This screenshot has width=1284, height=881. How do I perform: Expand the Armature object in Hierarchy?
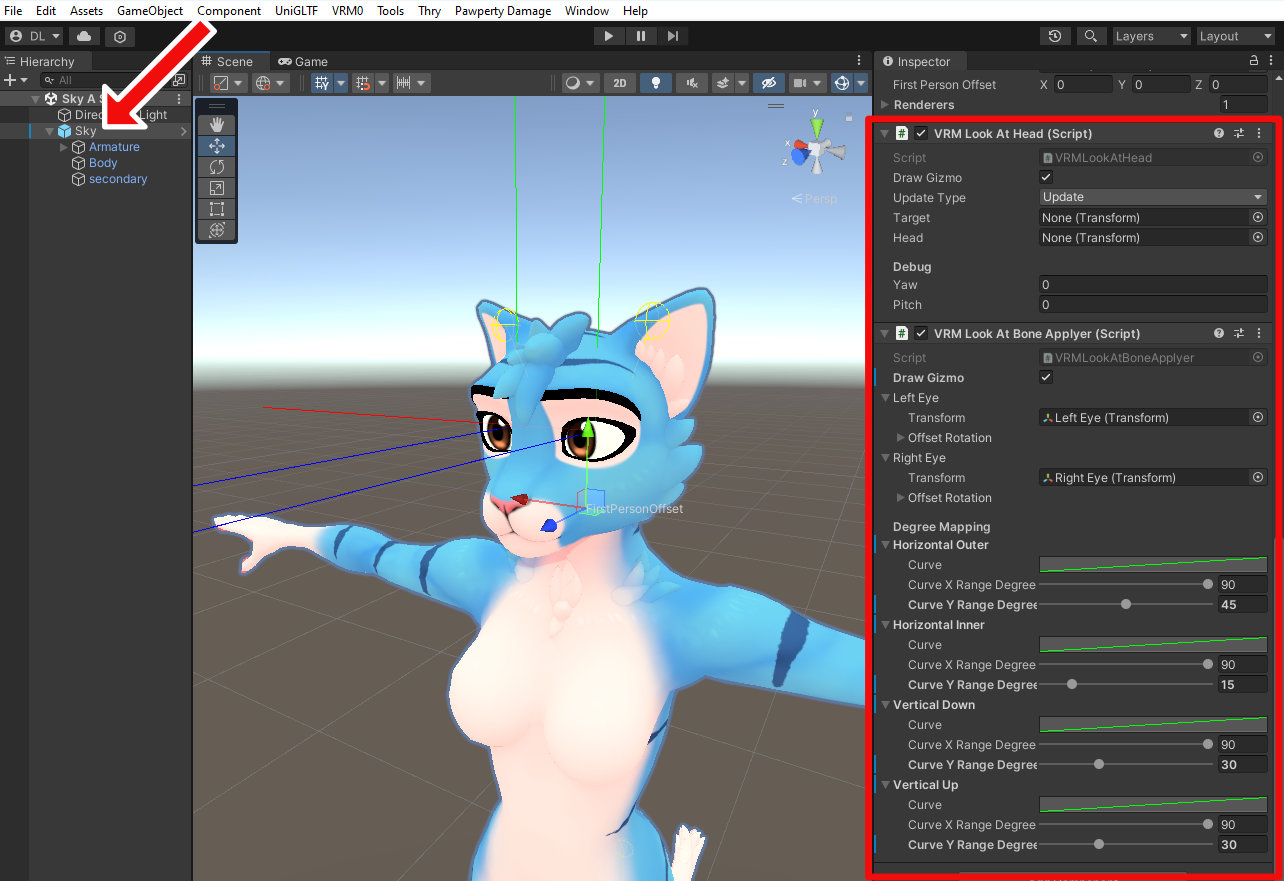click(x=64, y=147)
